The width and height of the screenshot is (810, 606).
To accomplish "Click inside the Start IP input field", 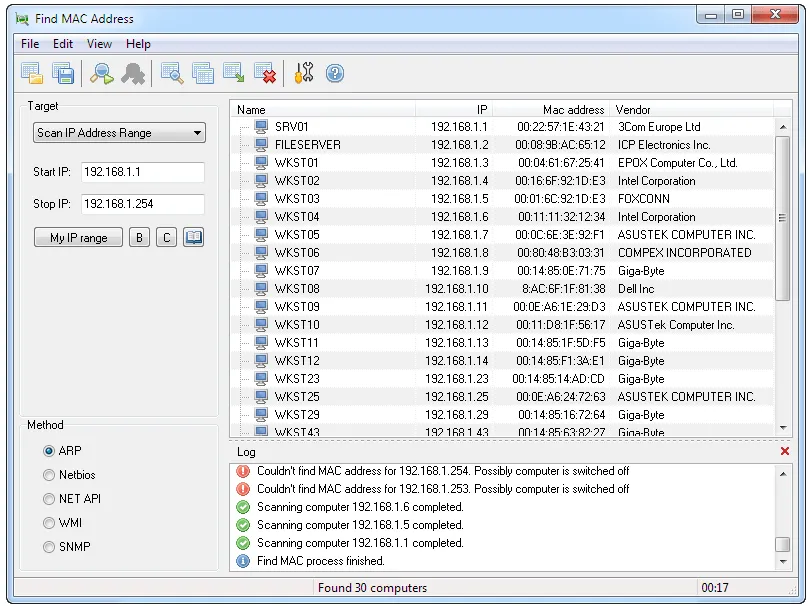I will click(141, 172).
